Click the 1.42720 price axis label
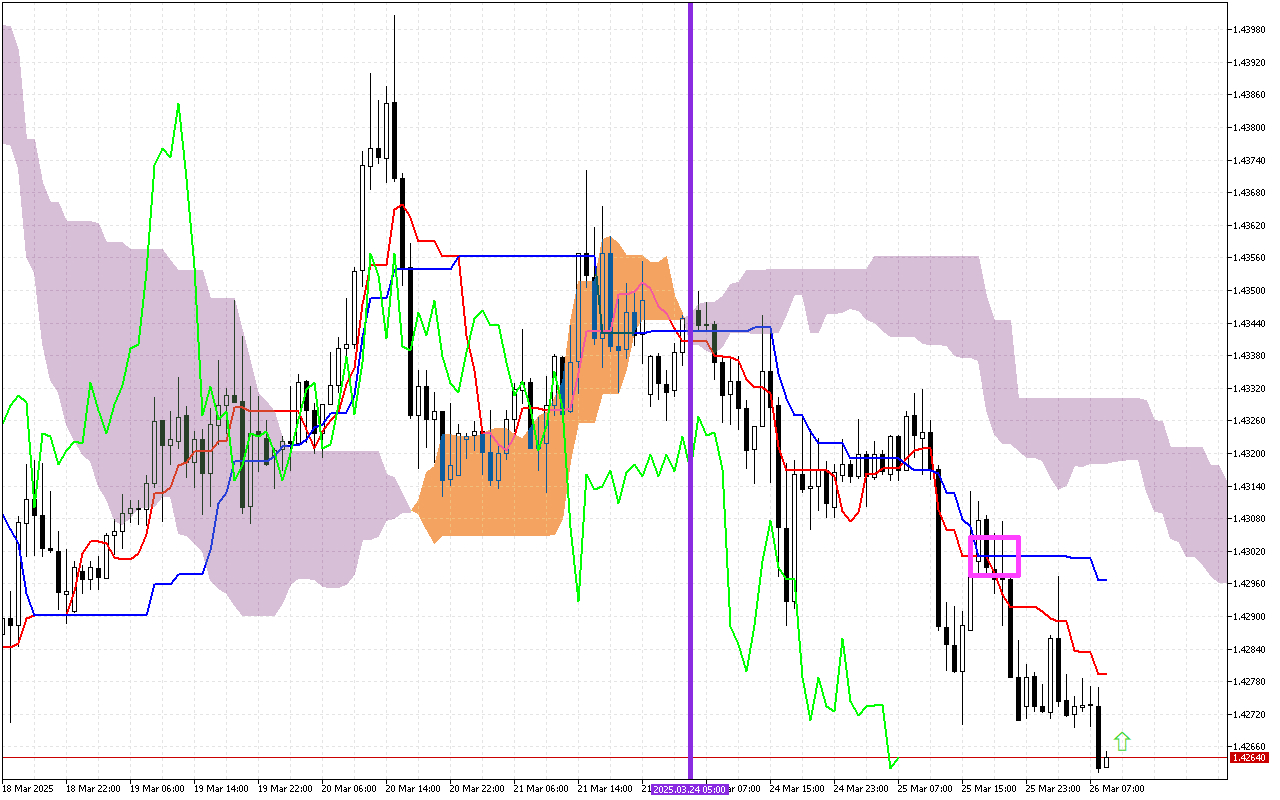Image resolution: width=1280 pixels, height=800 pixels. coord(1251,715)
